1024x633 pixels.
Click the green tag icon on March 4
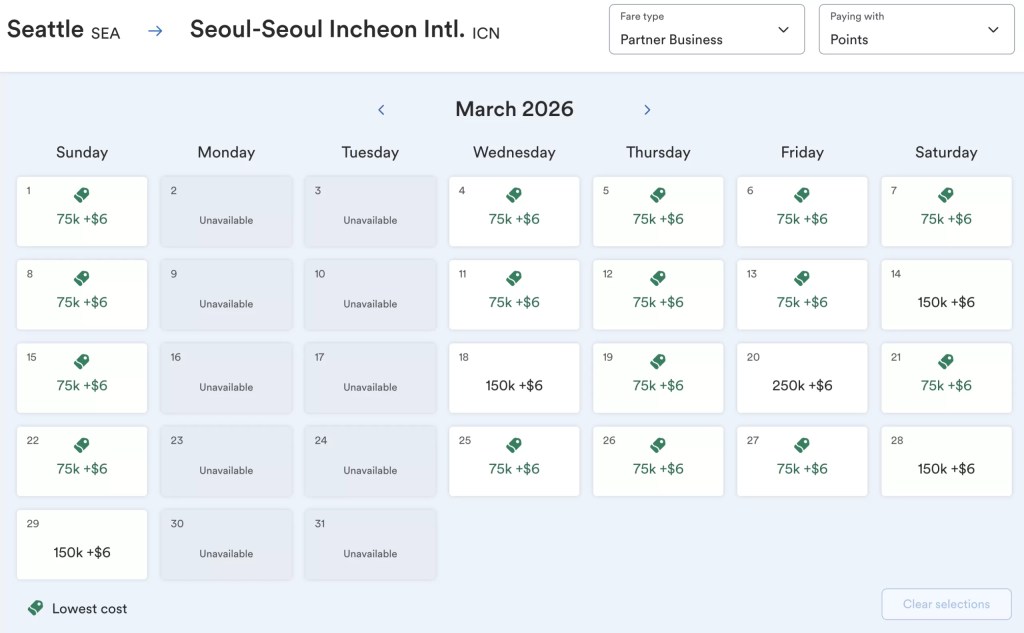point(514,195)
